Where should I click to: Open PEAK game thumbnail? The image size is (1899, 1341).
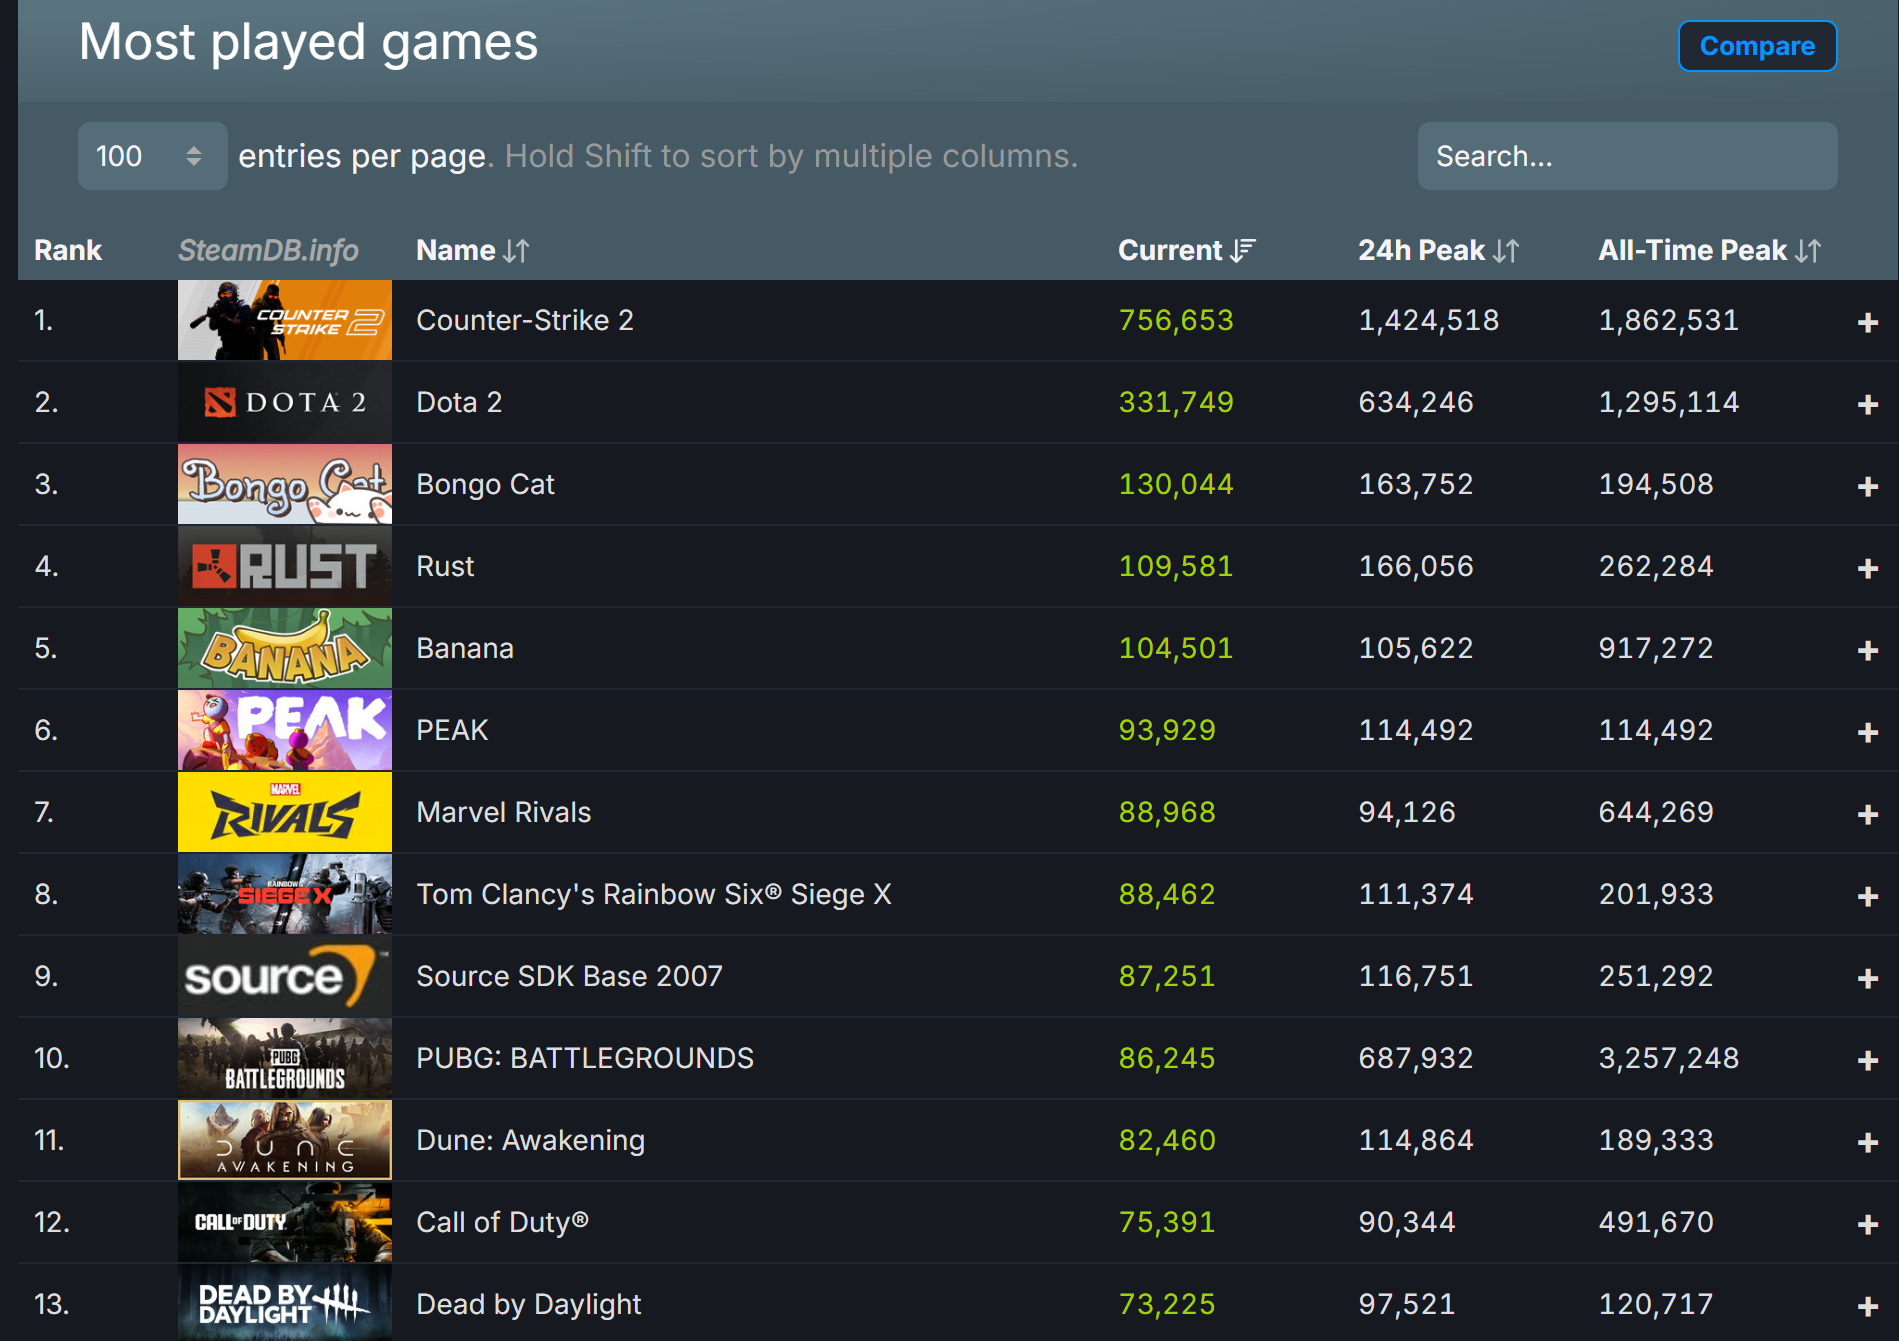point(285,730)
